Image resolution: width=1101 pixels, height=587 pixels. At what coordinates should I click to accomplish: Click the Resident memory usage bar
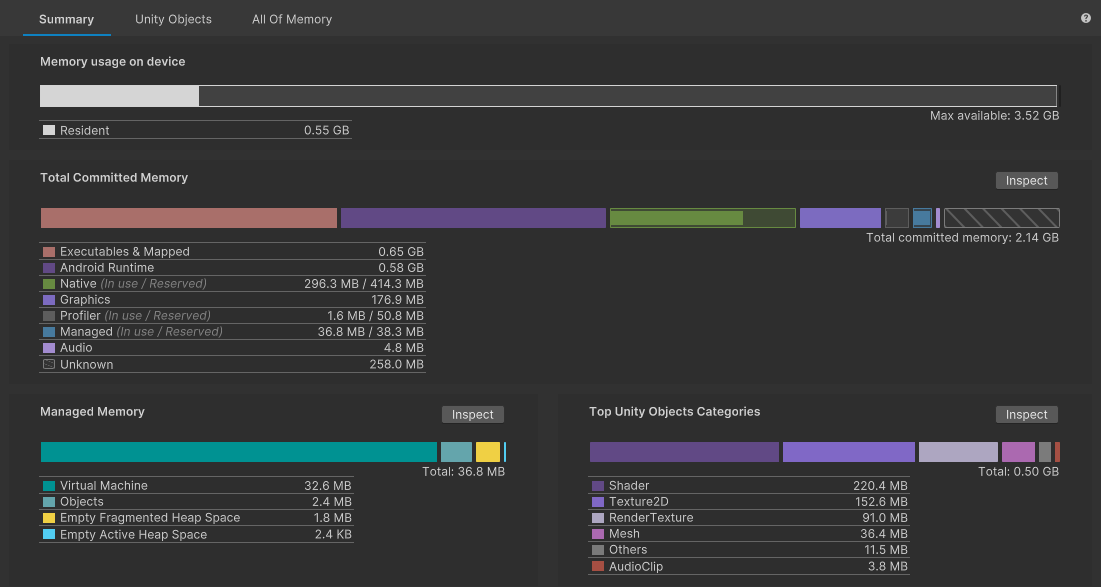click(119, 95)
